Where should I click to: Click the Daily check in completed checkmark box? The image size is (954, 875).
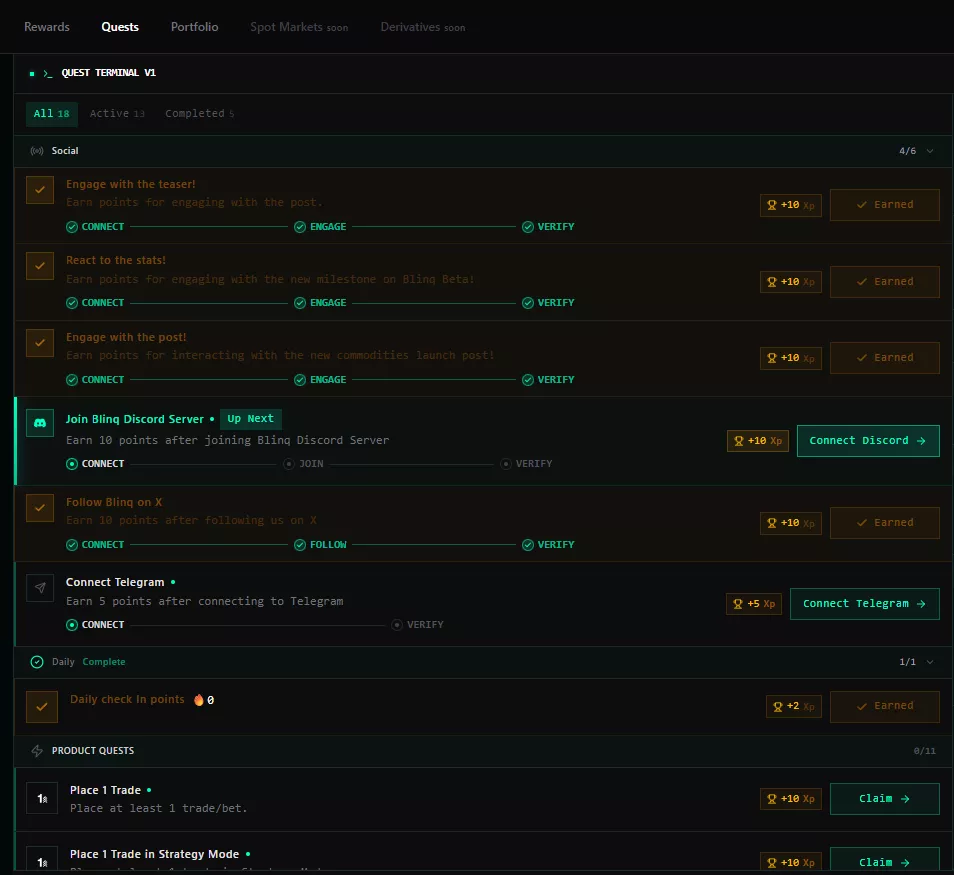coord(41,706)
